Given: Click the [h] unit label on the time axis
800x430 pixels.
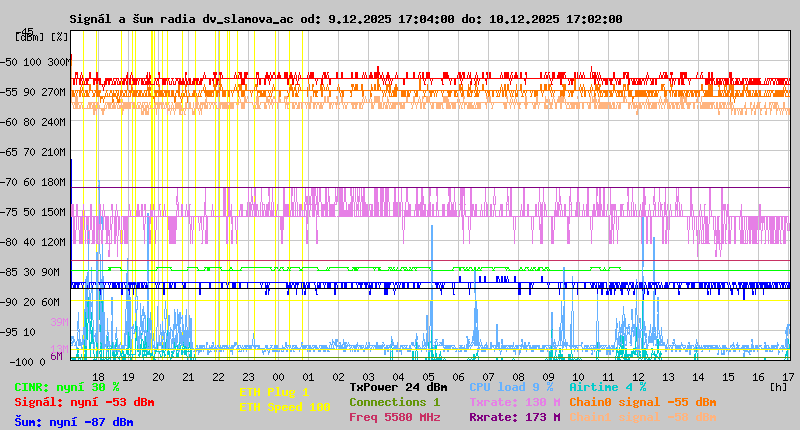Looking at the screenshot, I should coord(778,387).
